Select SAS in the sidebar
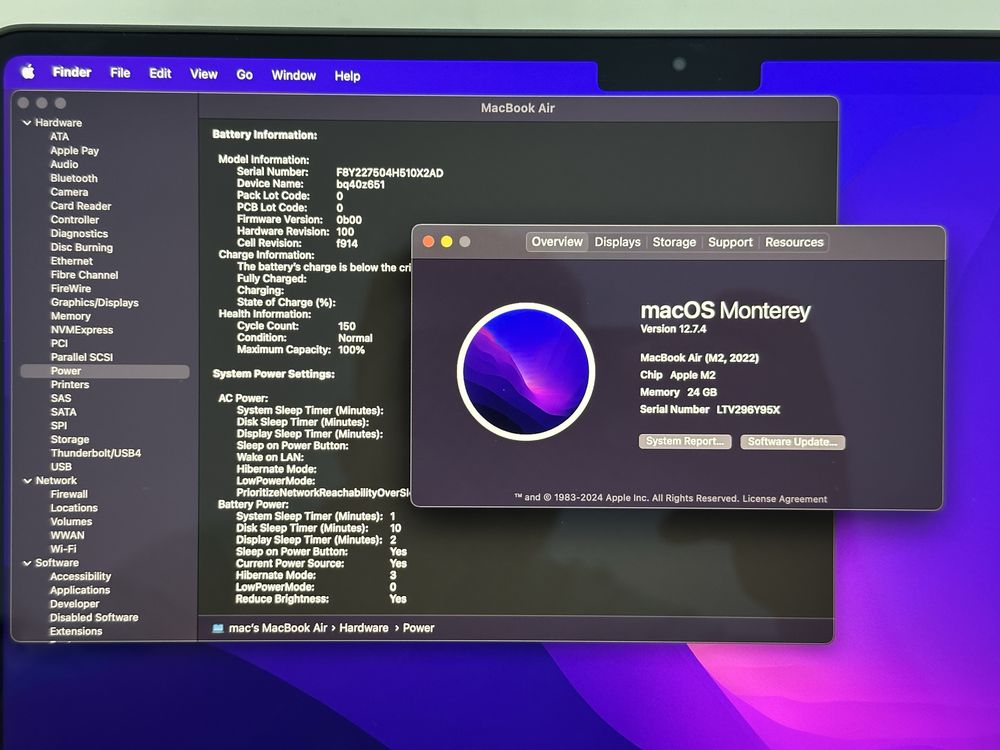Viewport: 1000px width, 750px height. pos(61,398)
